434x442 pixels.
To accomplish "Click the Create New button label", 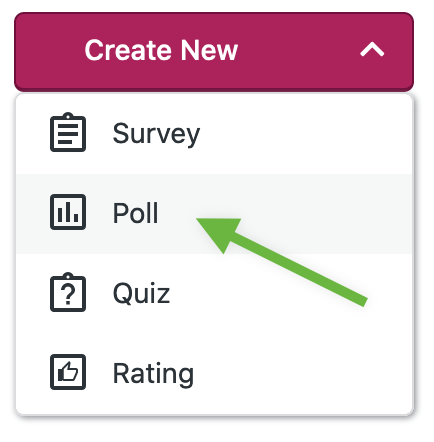I will coord(161,50).
